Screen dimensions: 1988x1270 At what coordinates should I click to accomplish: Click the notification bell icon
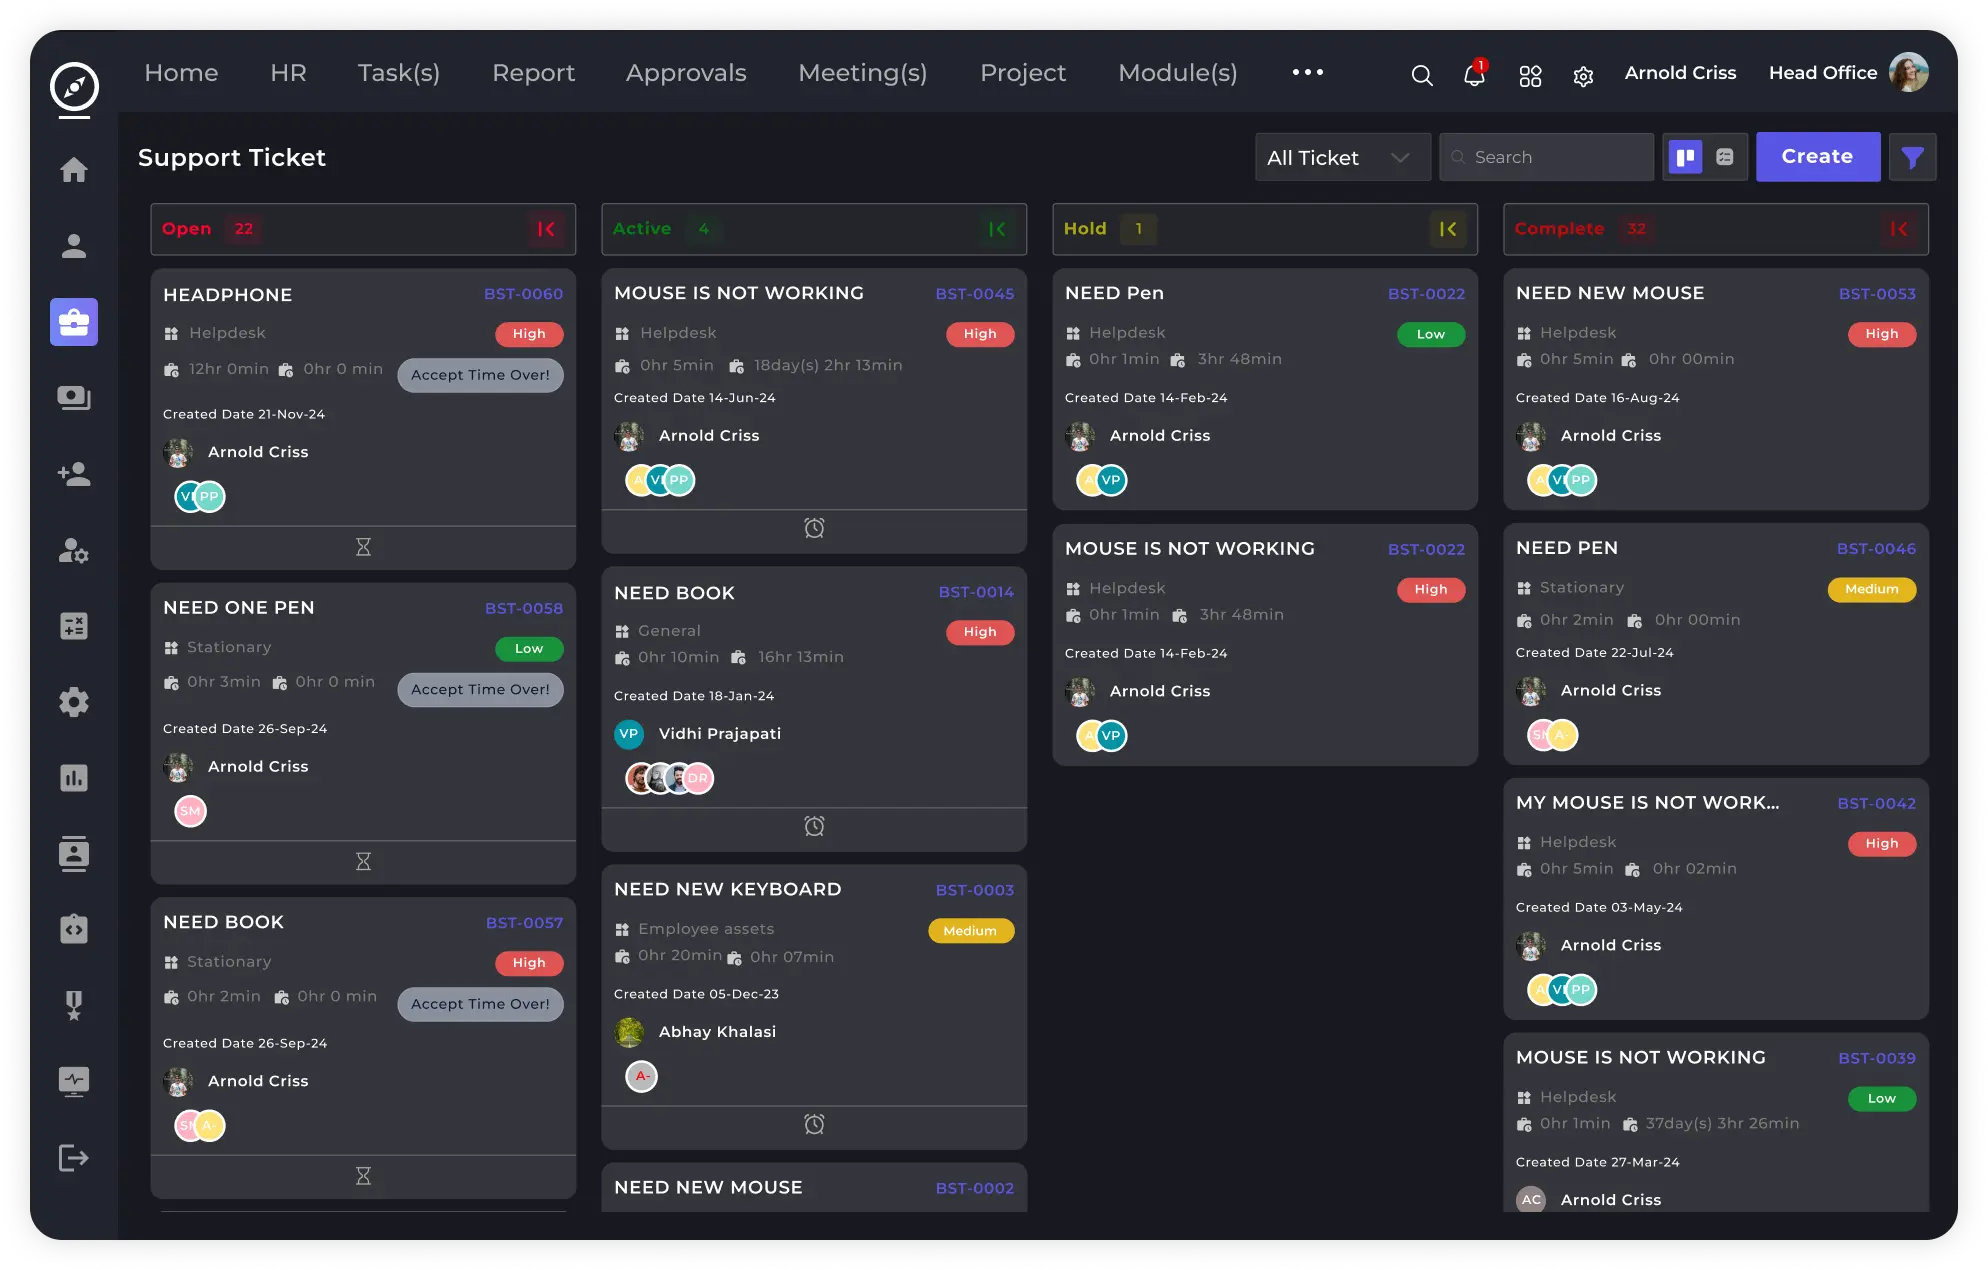tap(1473, 75)
